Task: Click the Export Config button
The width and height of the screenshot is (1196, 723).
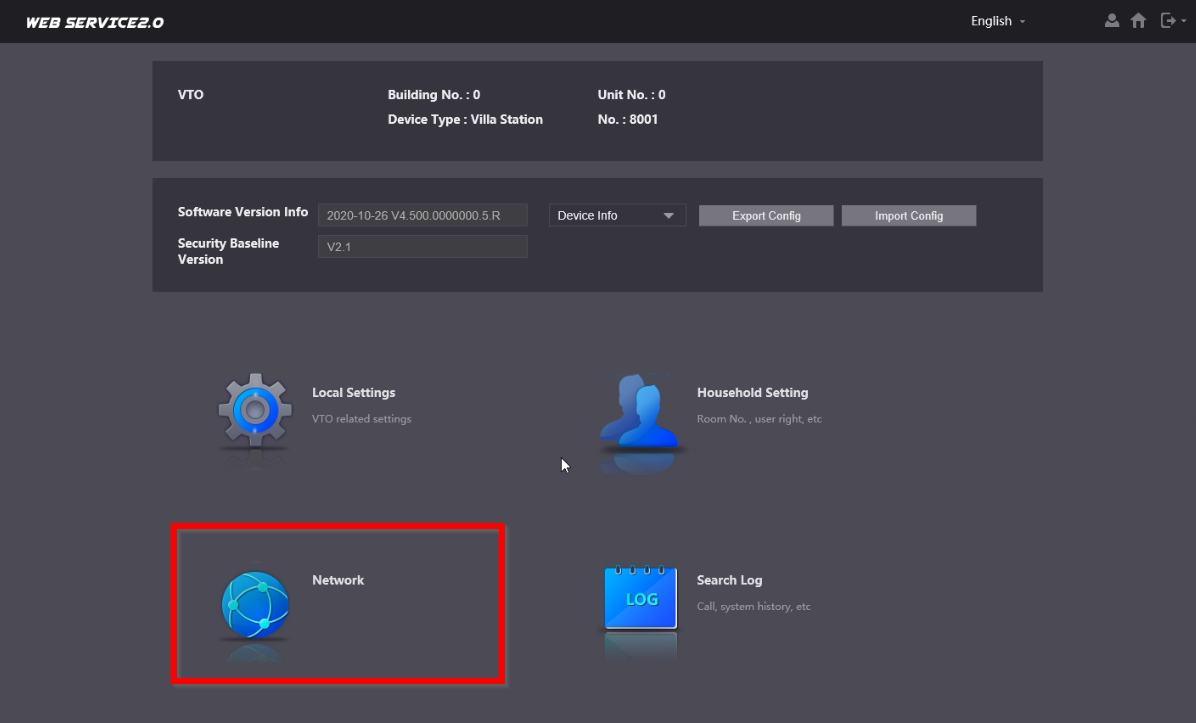Action: pos(766,216)
